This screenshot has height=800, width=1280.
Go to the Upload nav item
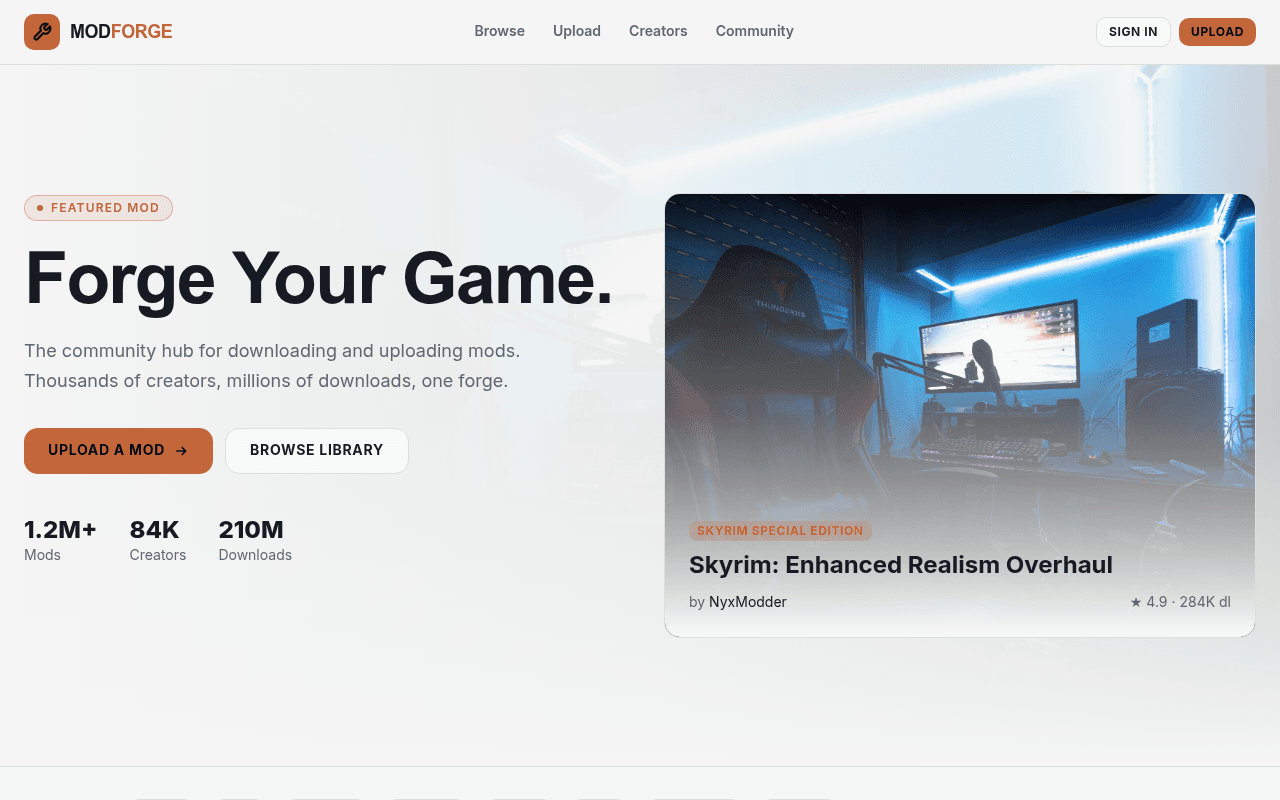click(x=577, y=31)
